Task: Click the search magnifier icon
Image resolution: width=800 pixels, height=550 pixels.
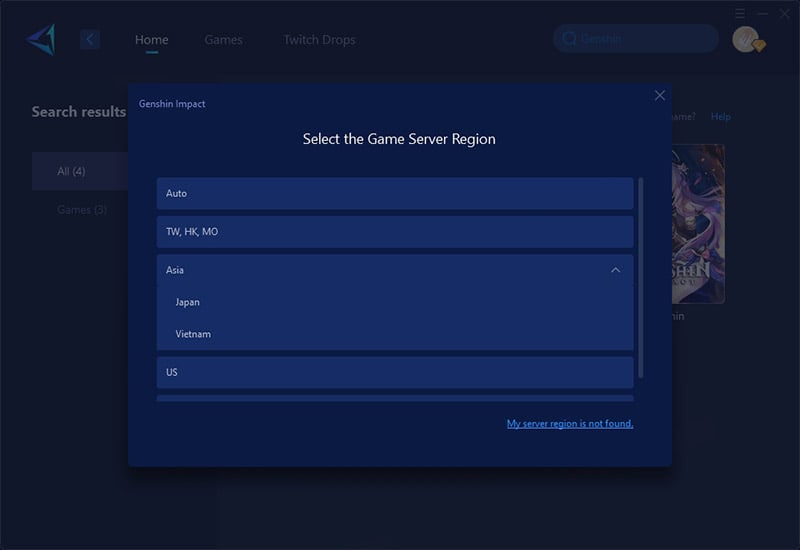Action: (569, 38)
